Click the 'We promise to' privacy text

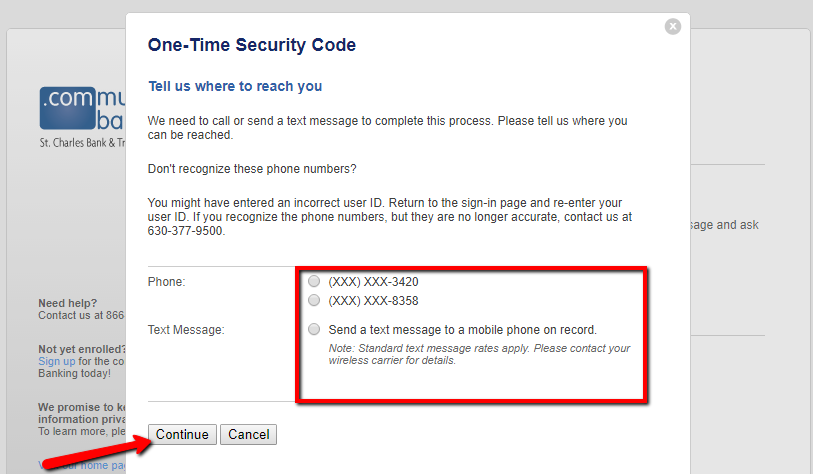pyautogui.click(x=81, y=407)
